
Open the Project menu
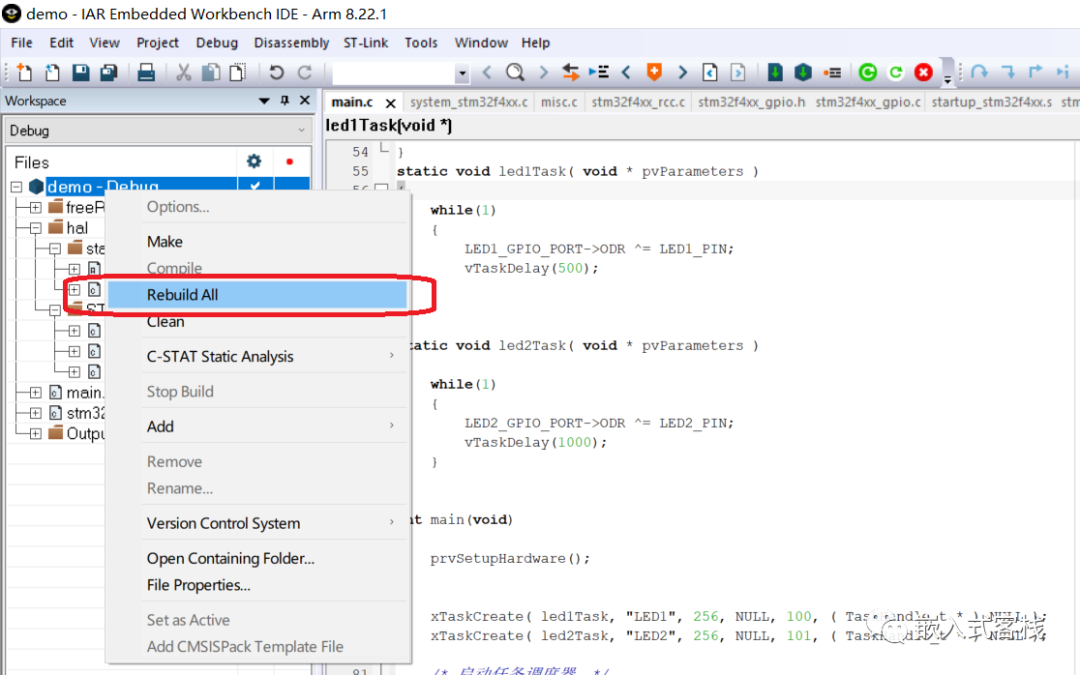click(157, 43)
